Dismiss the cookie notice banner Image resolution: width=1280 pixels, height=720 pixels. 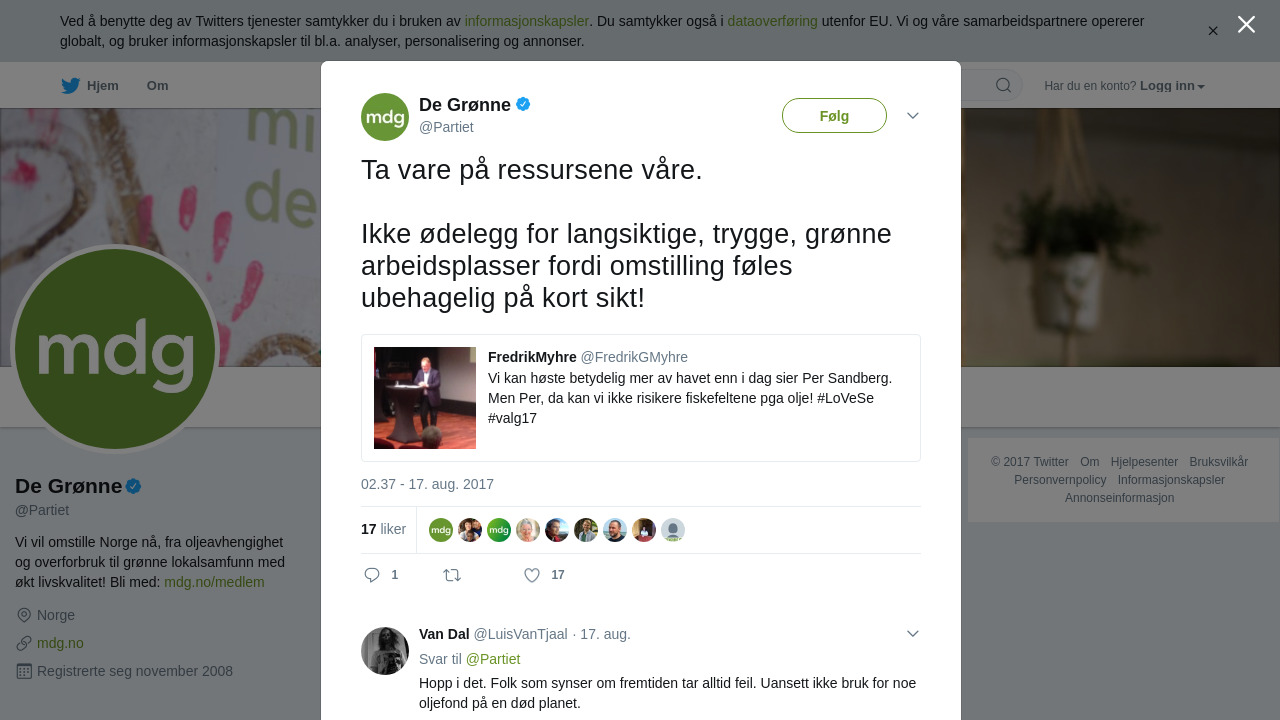tap(1213, 31)
